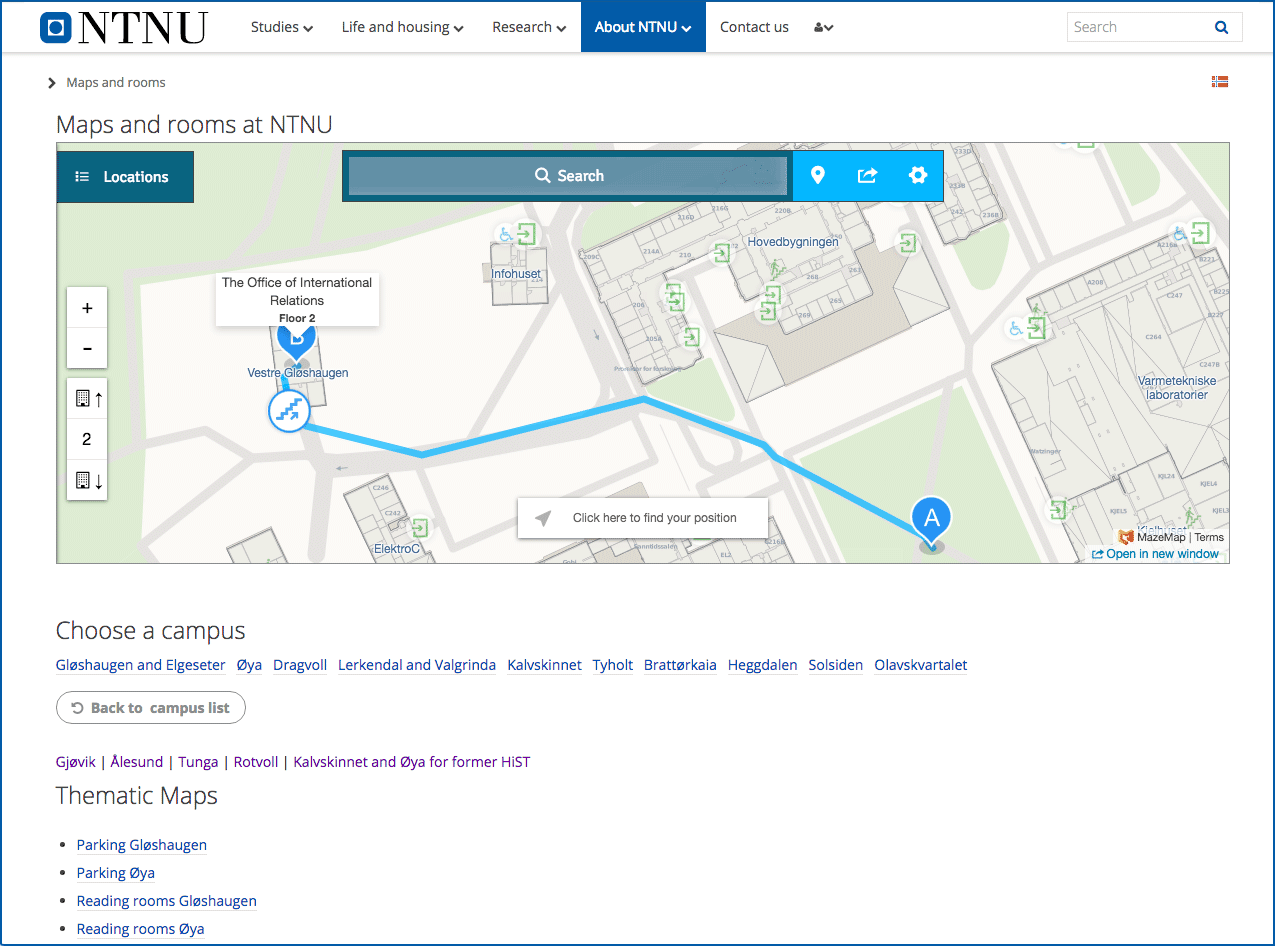Open the Locations list panel
The image size is (1275, 946).
(125, 177)
